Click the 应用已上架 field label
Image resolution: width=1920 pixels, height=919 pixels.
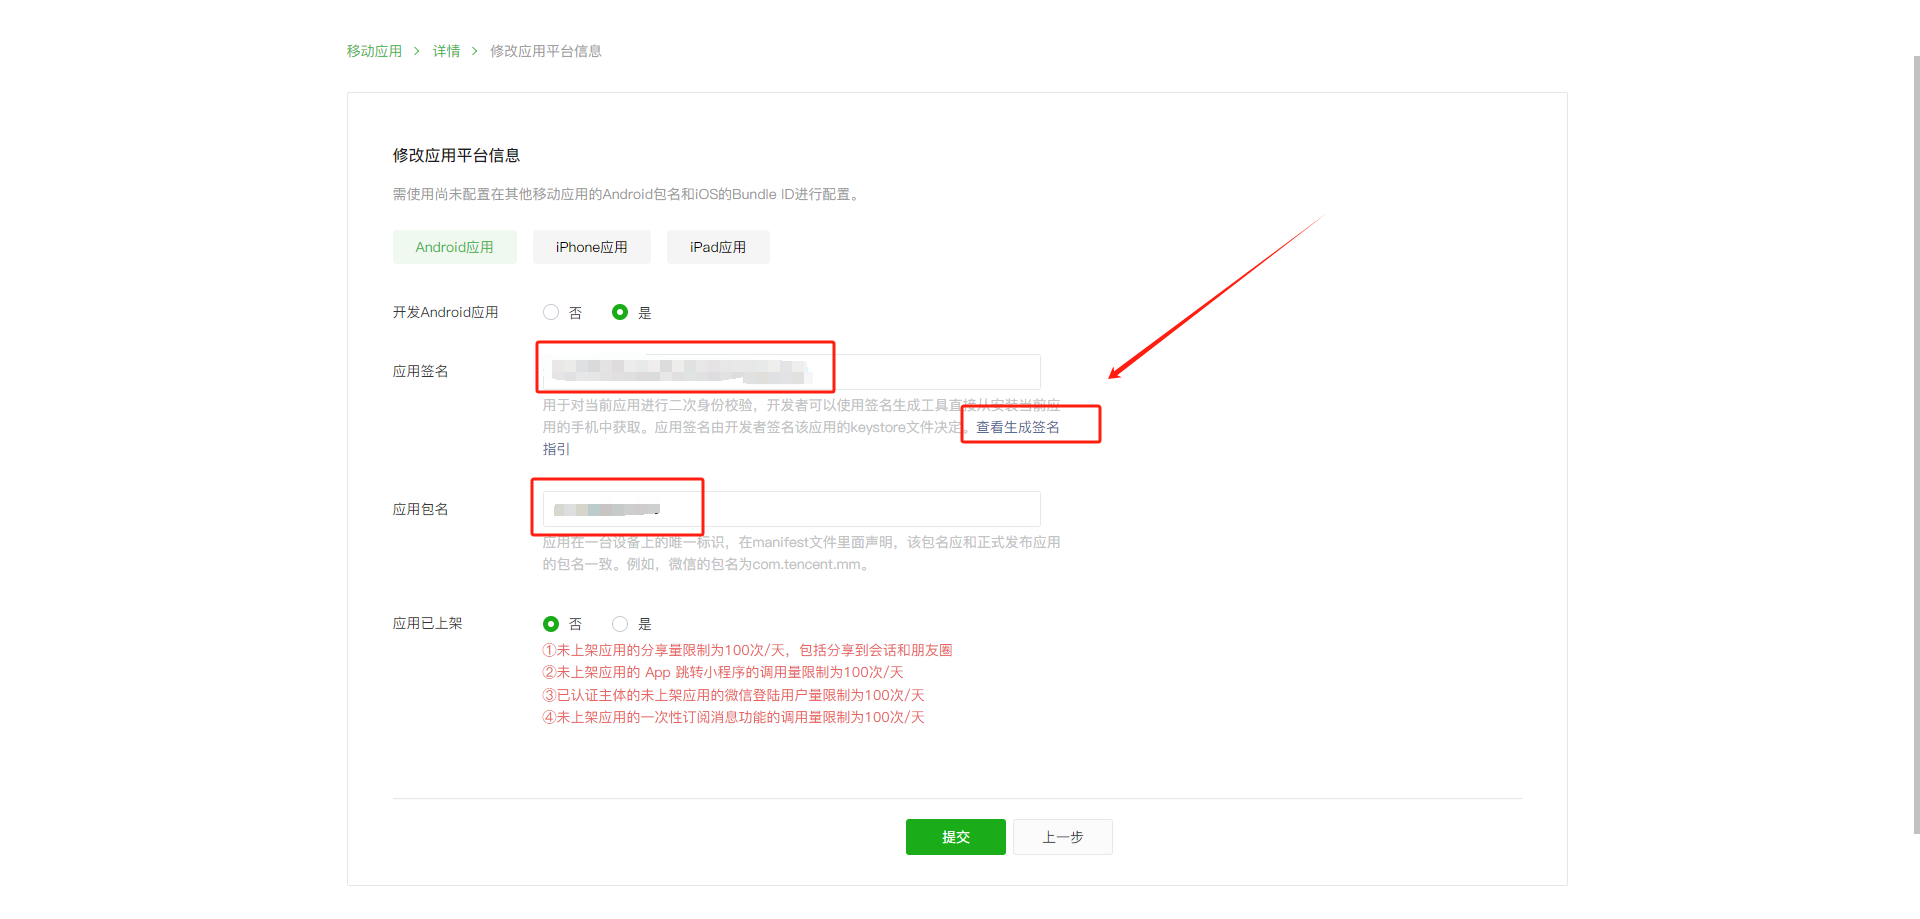pyautogui.click(x=427, y=623)
